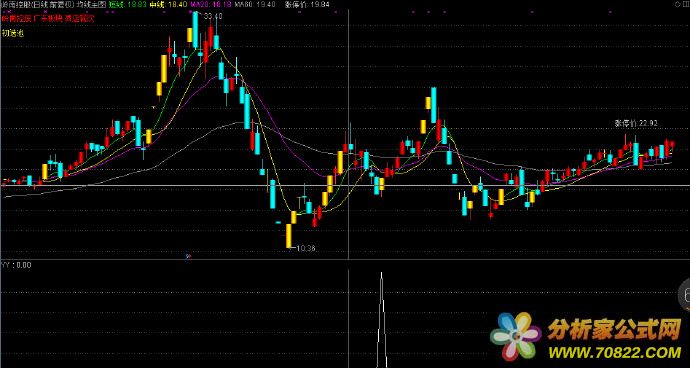Click the colorful flower logo icon

click(x=515, y=337)
